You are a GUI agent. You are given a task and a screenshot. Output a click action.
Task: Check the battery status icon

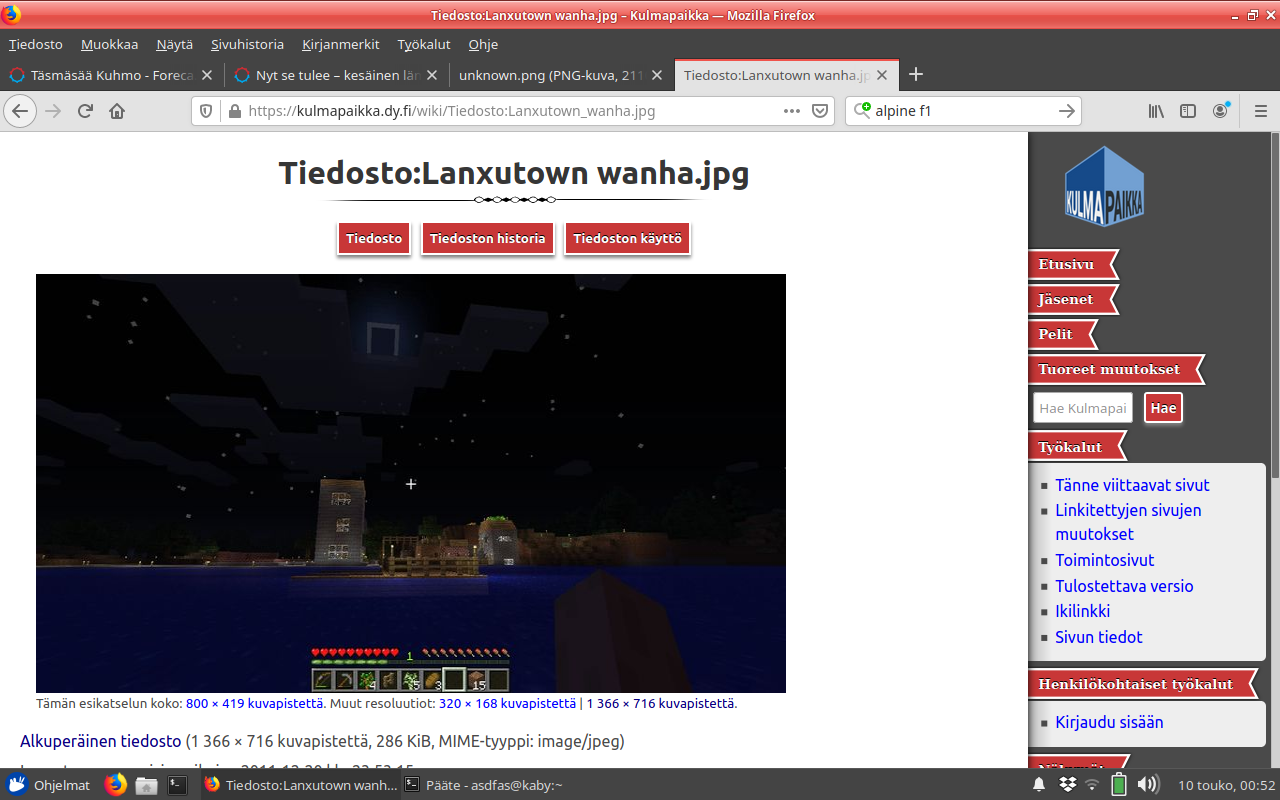(1119, 785)
